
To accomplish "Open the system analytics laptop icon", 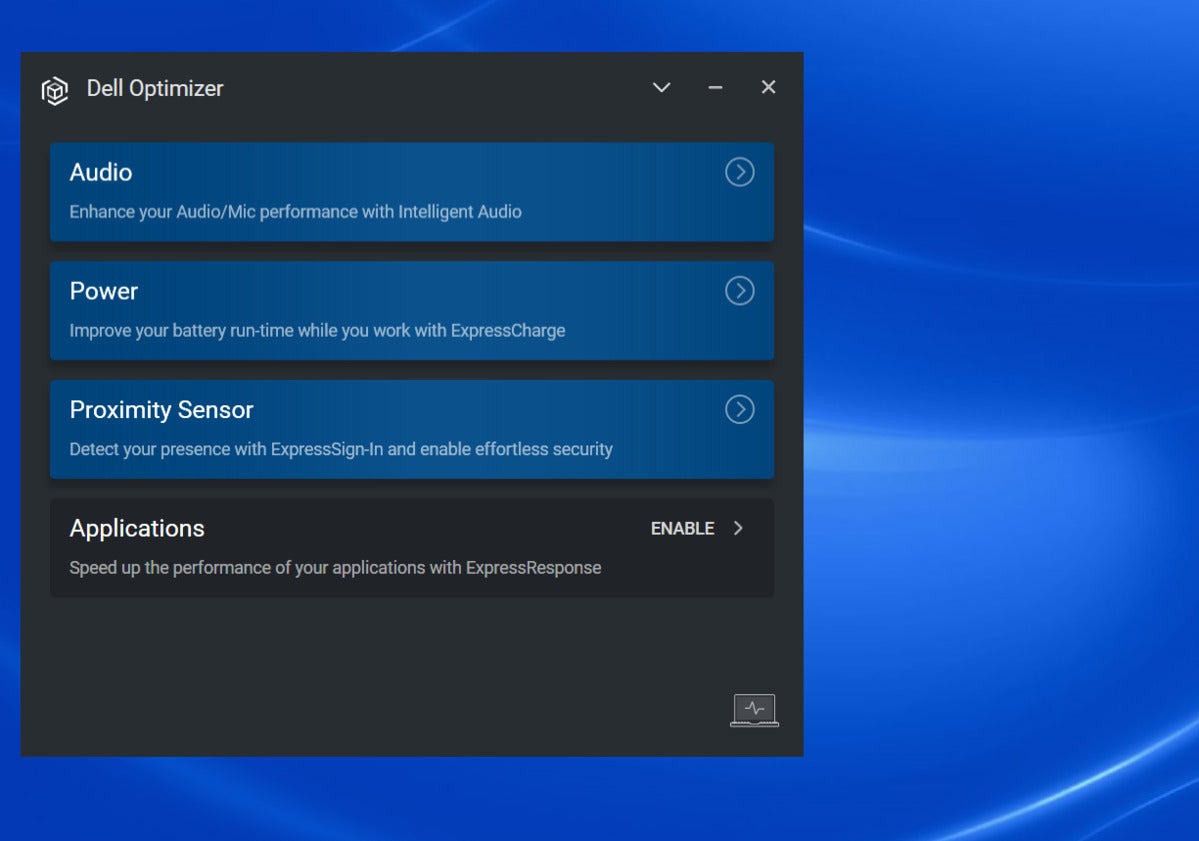I will (755, 710).
